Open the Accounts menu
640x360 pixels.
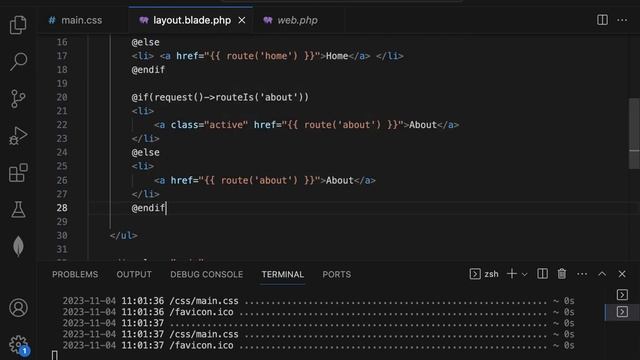point(18,308)
